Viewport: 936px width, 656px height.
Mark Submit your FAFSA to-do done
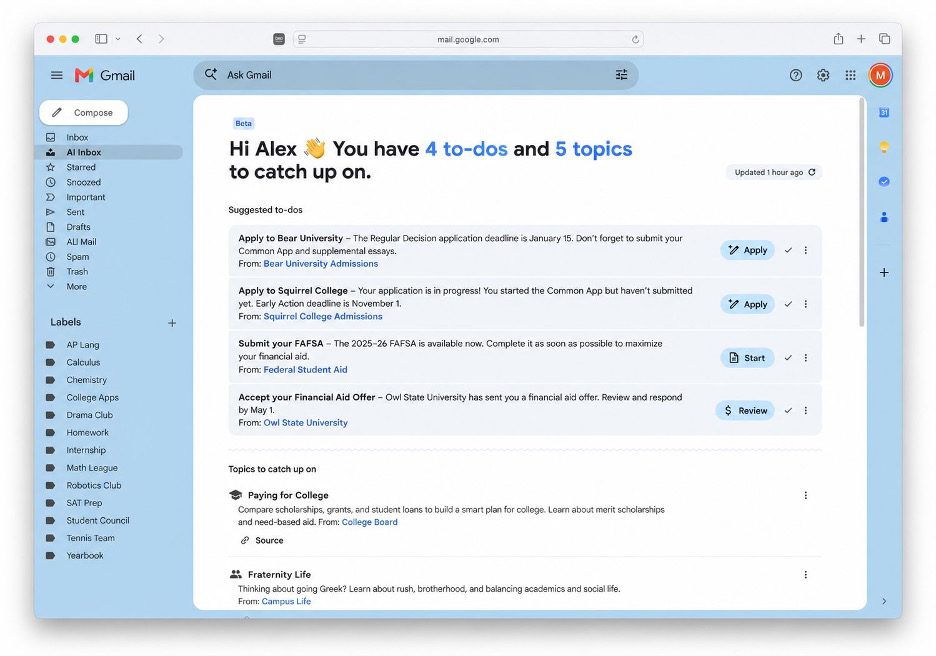coord(788,358)
